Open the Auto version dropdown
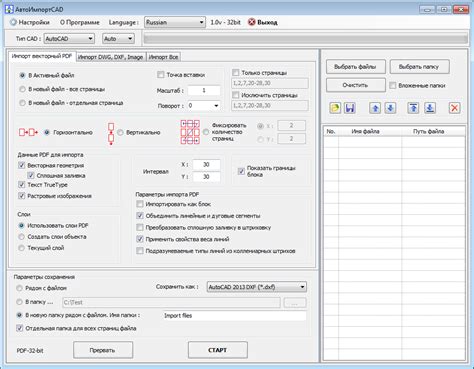 click(x=118, y=39)
